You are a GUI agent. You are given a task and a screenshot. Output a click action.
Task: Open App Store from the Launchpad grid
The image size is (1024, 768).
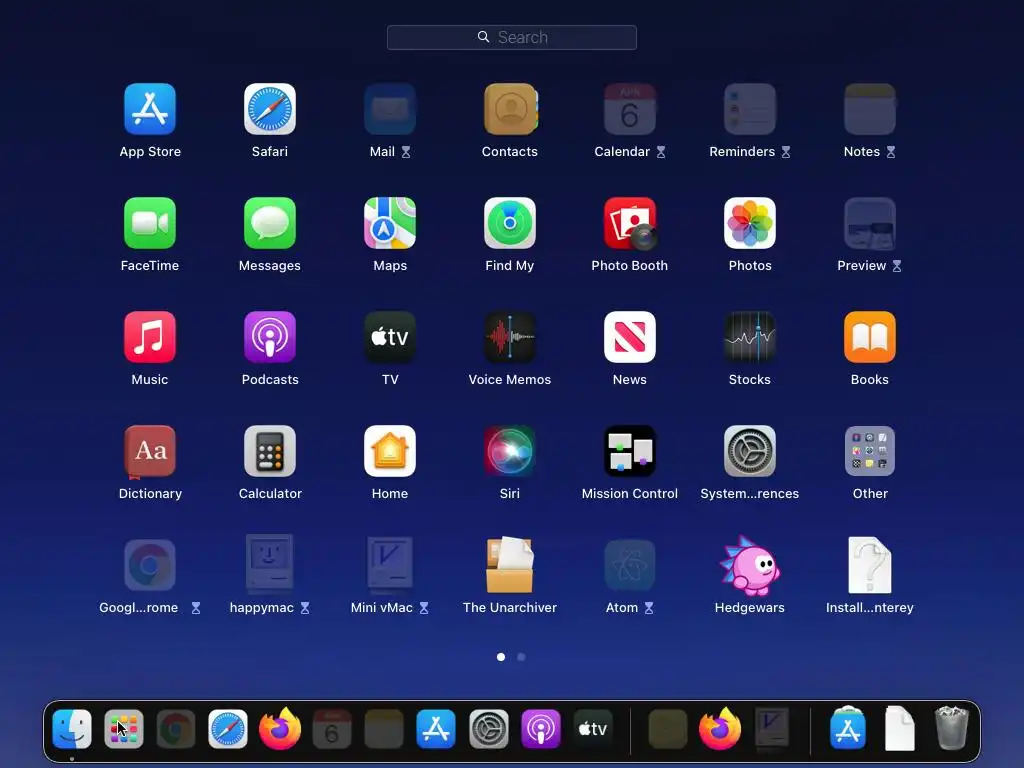point(150,109)
